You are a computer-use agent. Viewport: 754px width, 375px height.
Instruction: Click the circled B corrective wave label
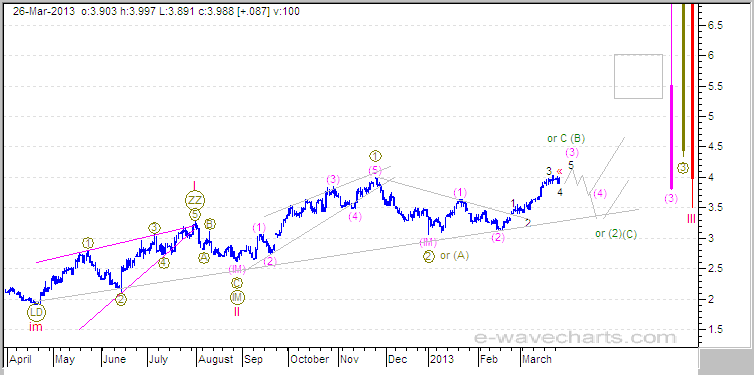pyautogui.click(x=210, y=224)
